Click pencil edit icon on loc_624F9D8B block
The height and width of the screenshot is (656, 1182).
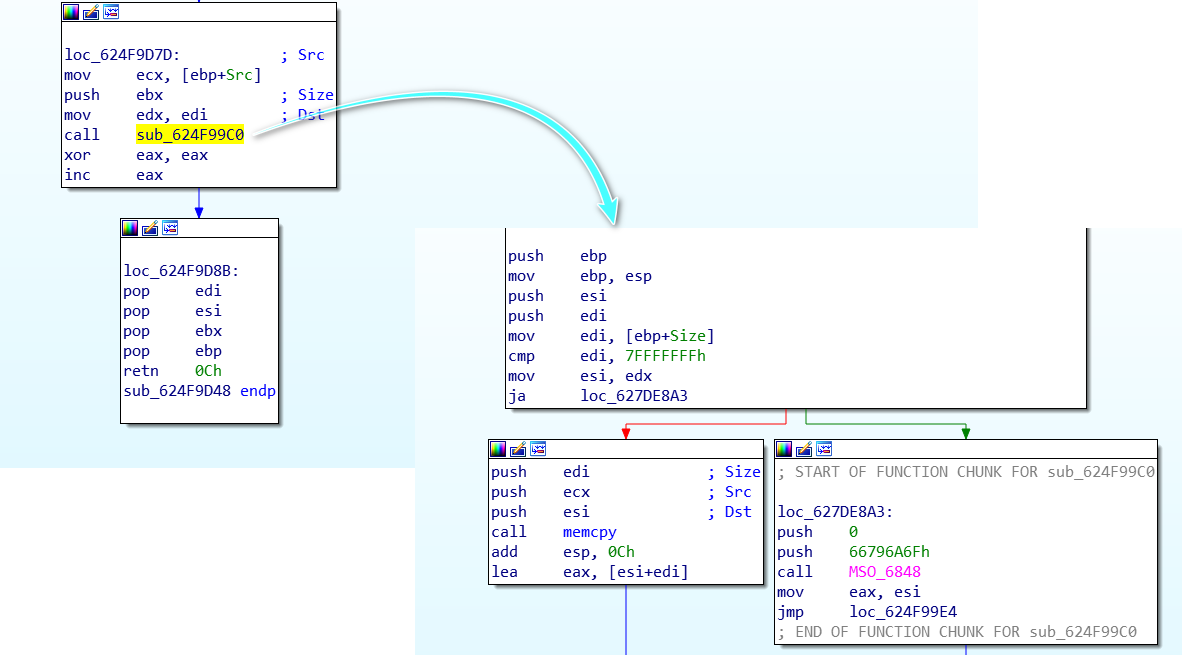150,228
